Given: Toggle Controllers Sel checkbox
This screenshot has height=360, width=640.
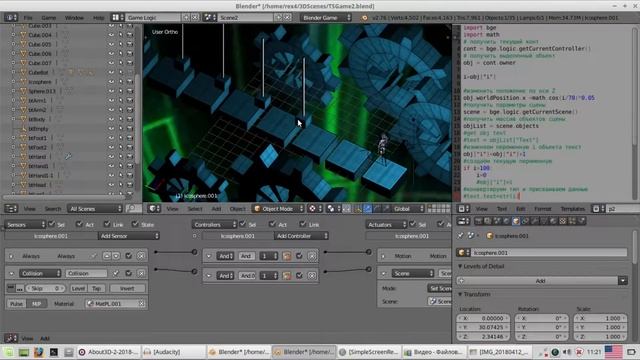Looking at the screenshot, I should coord(243,224).
